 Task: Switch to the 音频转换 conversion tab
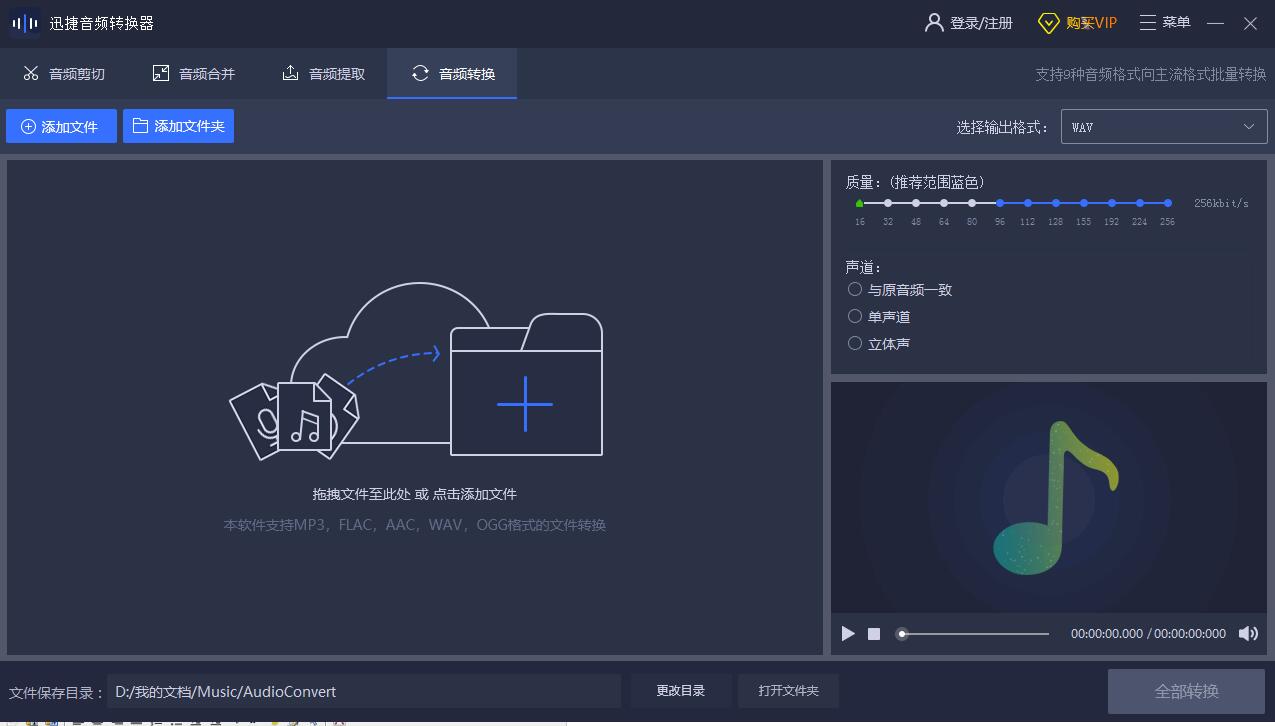(x=452, y=72)
